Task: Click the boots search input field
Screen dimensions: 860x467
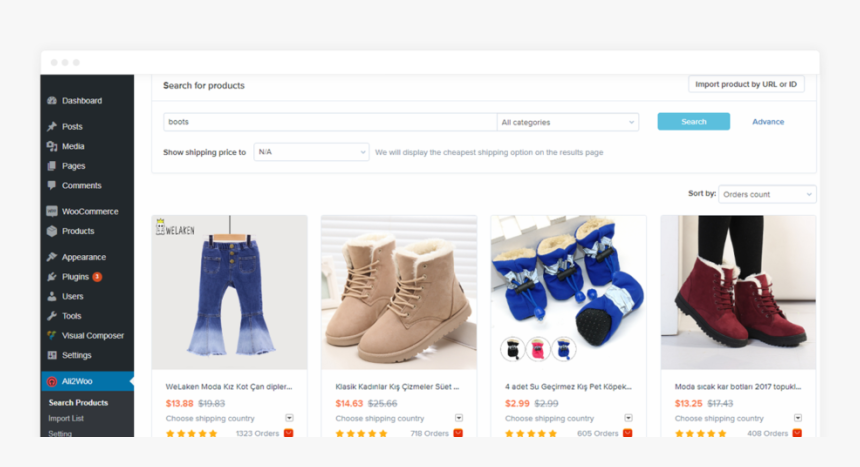Action: click(329, 122)
